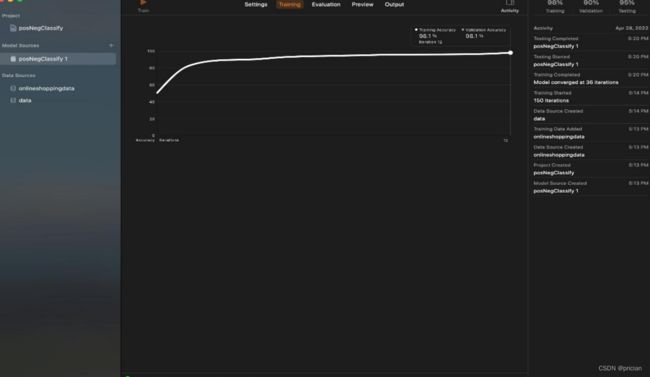Click 'Model converged at 36 iterations' entry

click(590, 79)
